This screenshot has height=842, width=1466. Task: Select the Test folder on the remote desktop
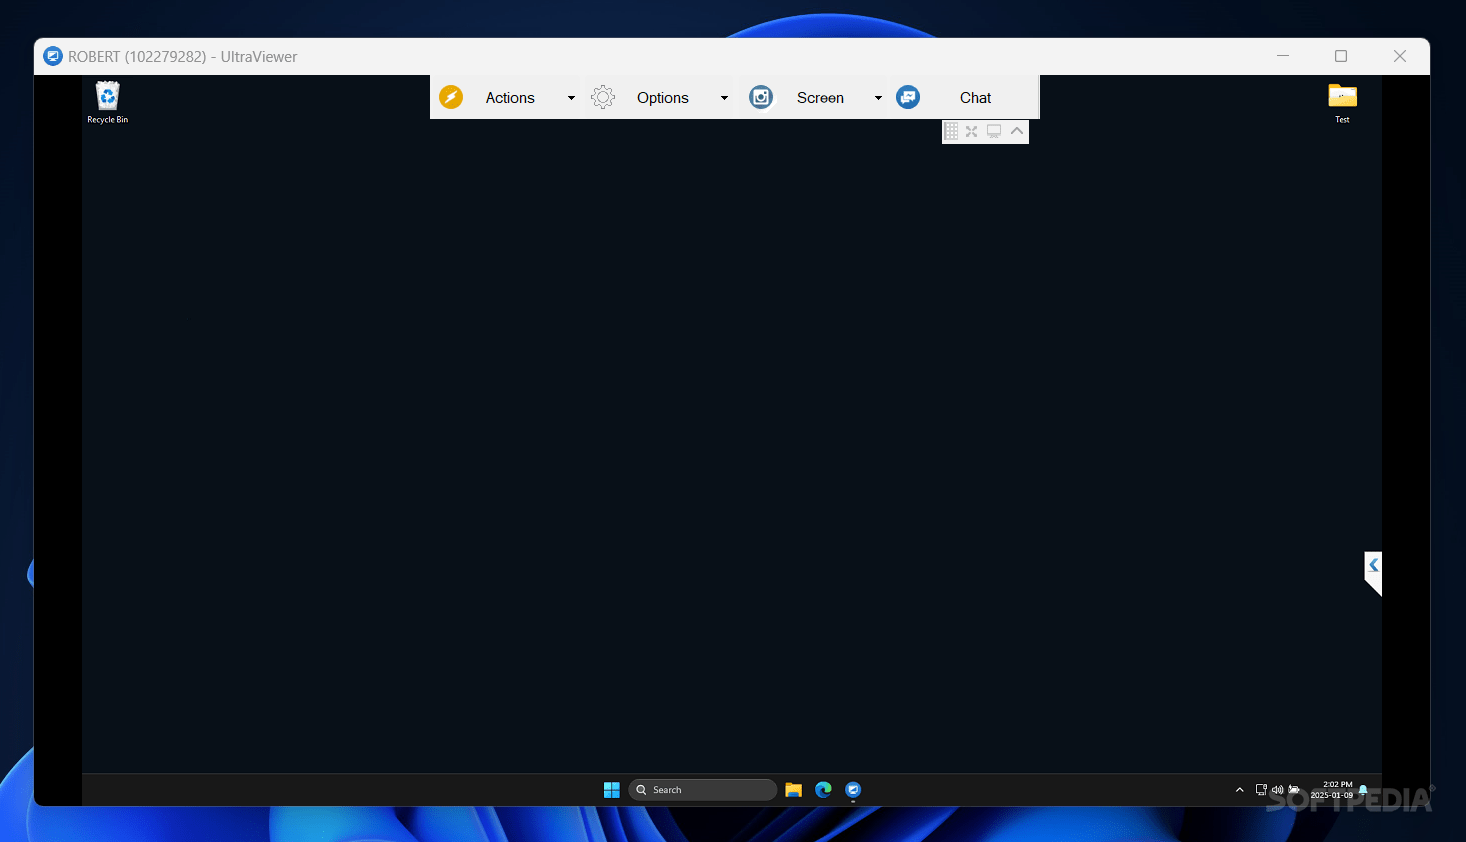[1342, 103]
